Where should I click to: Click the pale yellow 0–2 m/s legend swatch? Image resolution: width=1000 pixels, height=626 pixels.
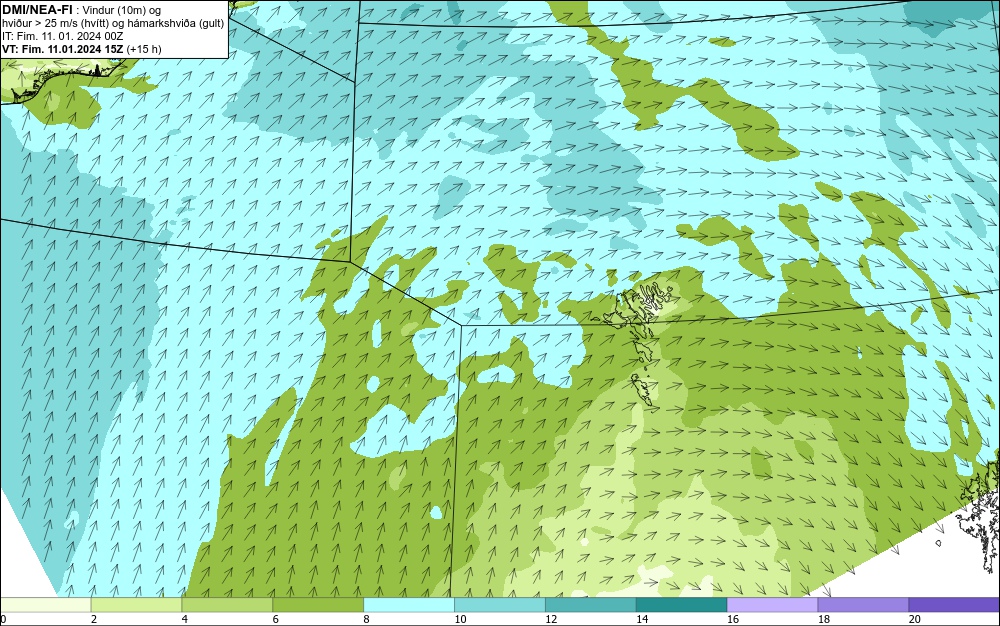[x=45, y=605]
